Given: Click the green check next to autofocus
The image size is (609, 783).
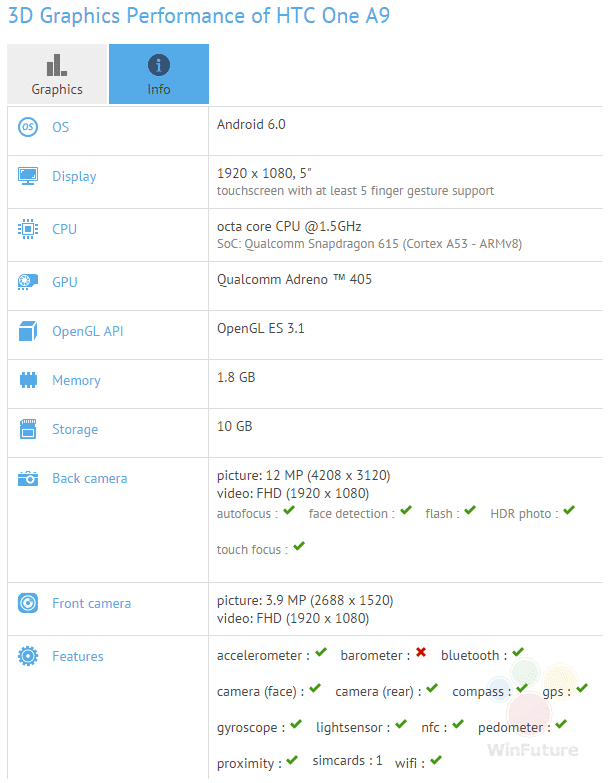Looking at the screenshot, I should pos(289,510).
